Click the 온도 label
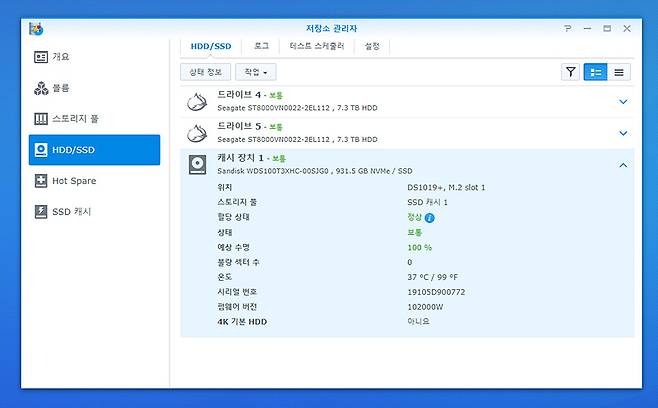The height and width of the screenshot is (408, 658). click(x=225, y=277)
